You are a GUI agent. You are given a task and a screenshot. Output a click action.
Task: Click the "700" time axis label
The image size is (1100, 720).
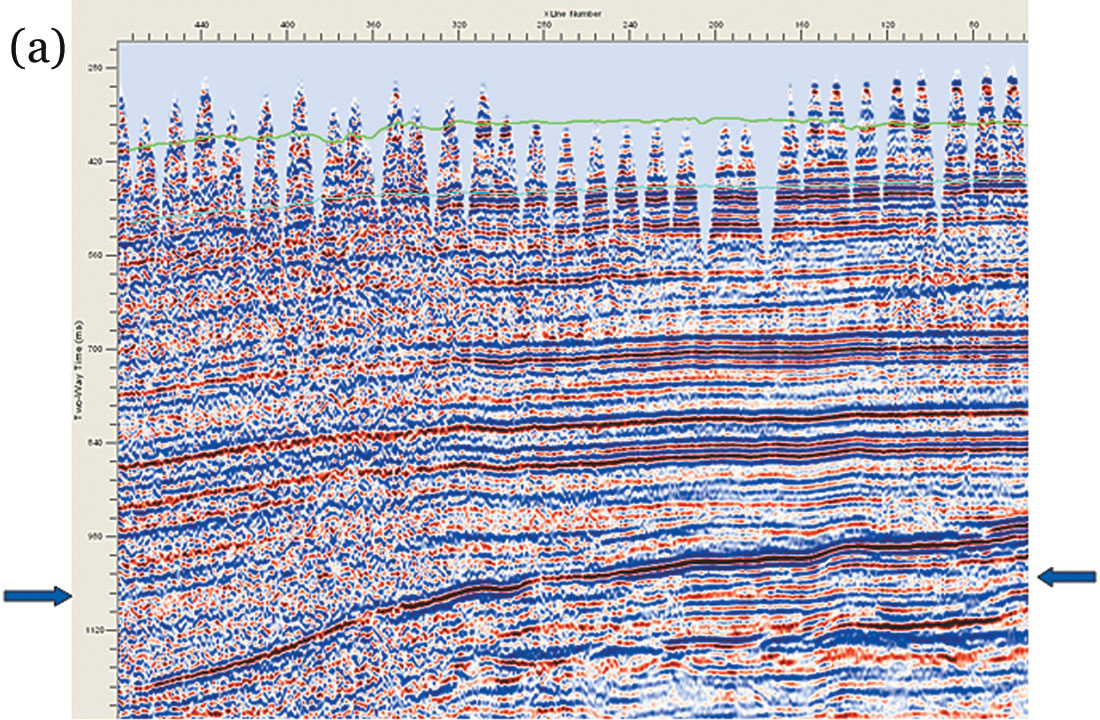pyautogui.click(x=94, y=349)
